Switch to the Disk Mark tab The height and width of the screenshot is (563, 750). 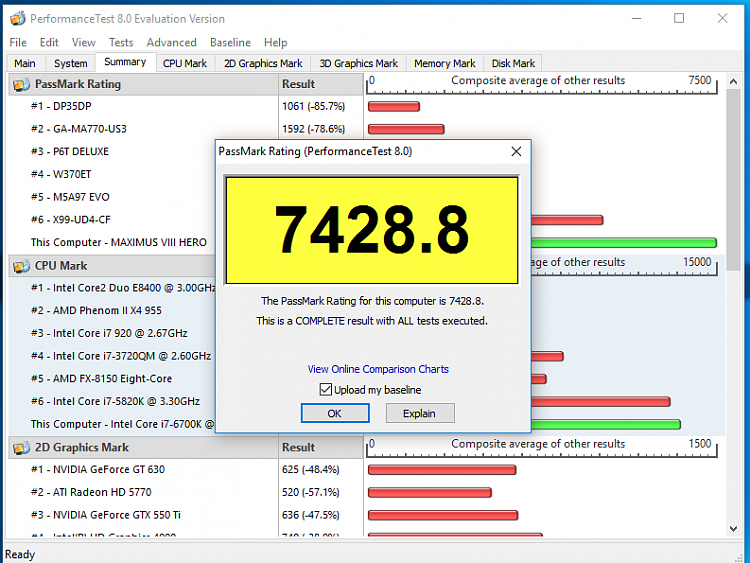513,64
